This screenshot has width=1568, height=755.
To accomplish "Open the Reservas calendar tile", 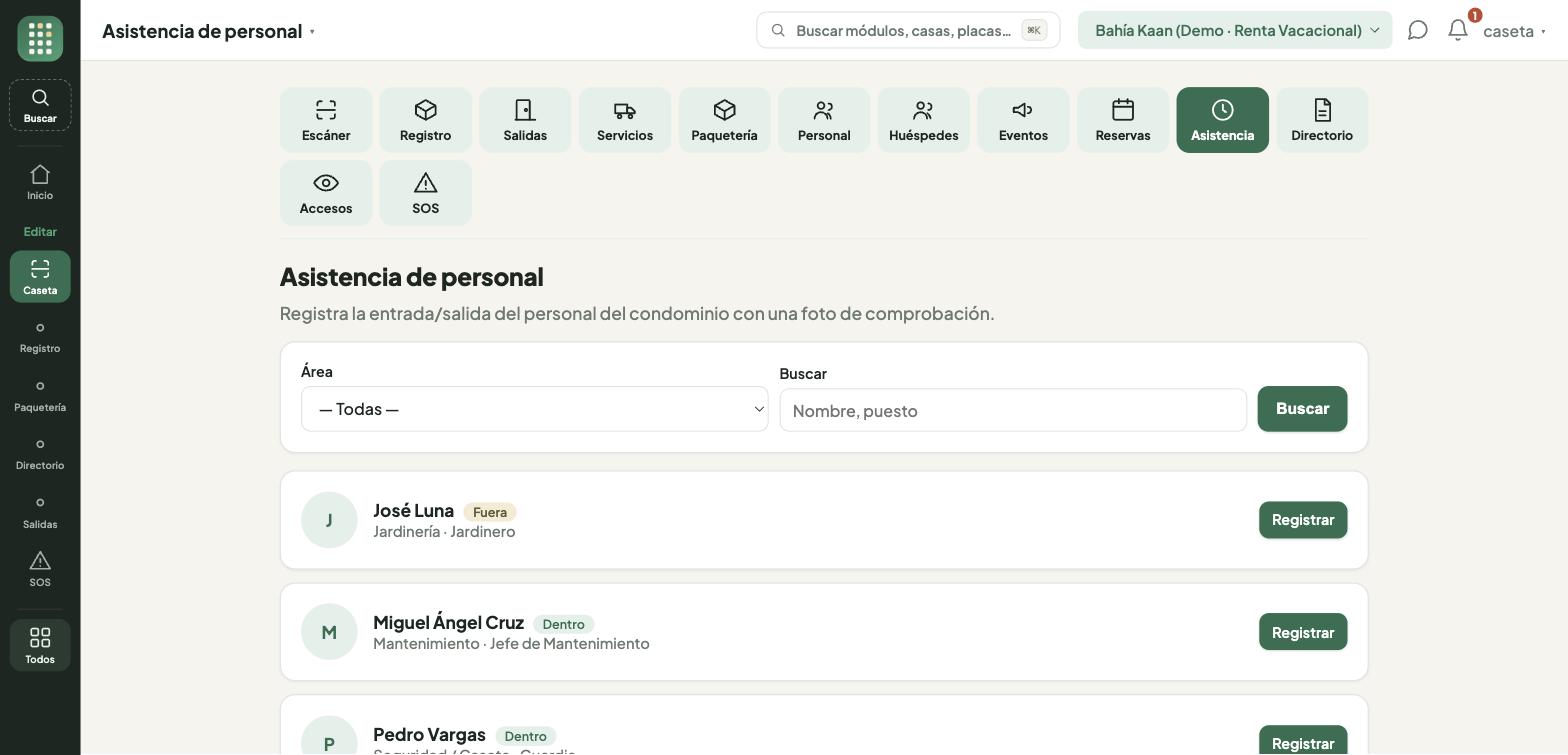I will [x=1123, y=120].
